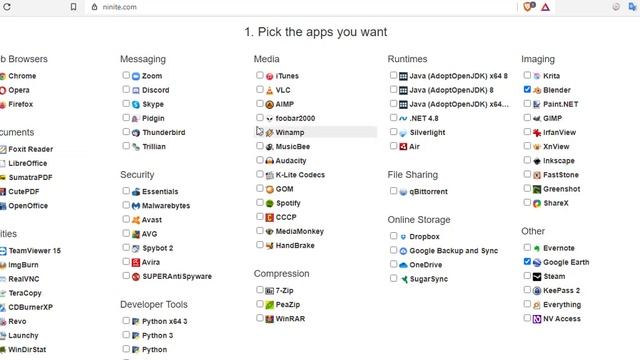Click the Malwarebytes icon

pyautogui.click(x=136, y=206)
